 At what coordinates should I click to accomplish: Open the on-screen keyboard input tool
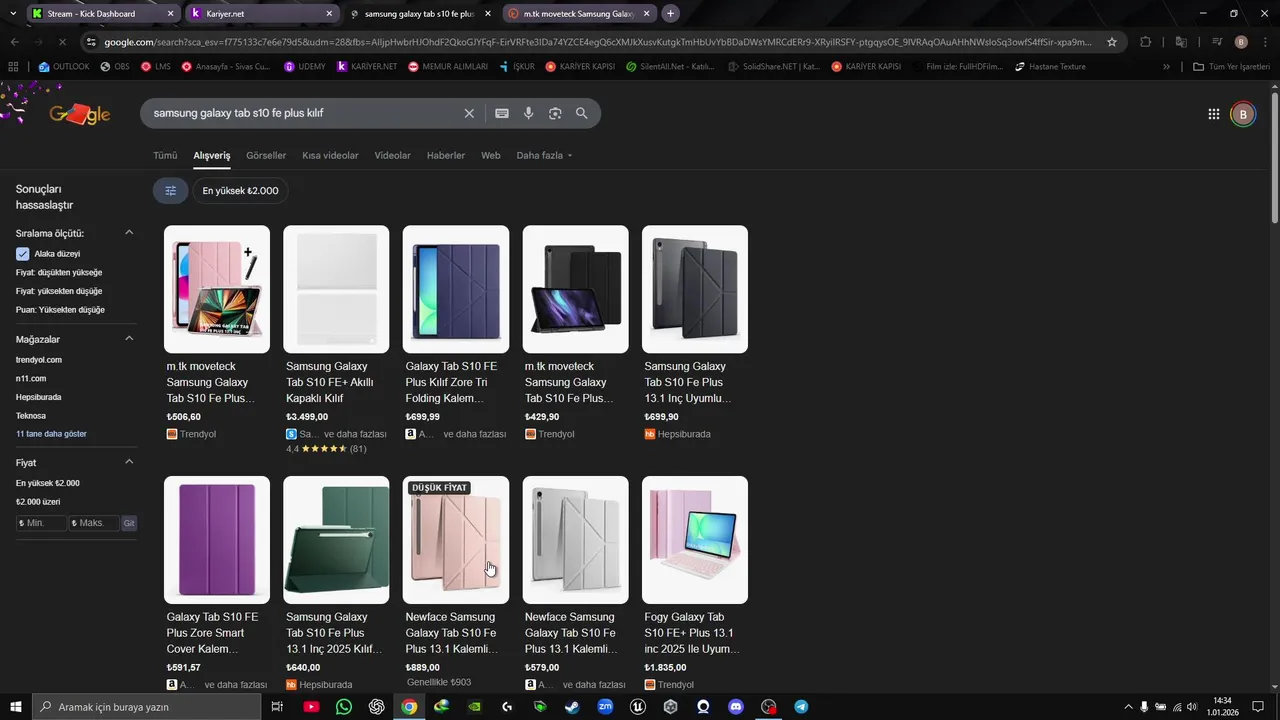pos(502,113)
